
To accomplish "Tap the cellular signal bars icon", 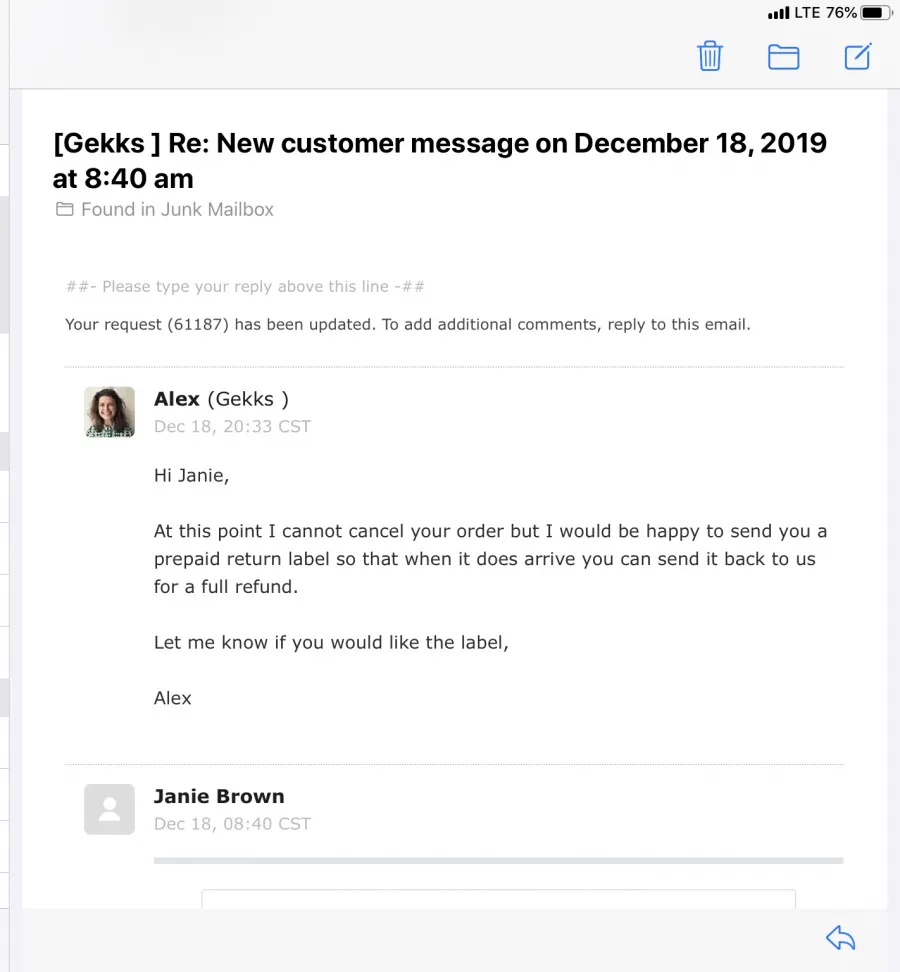I will pos(778,14).
